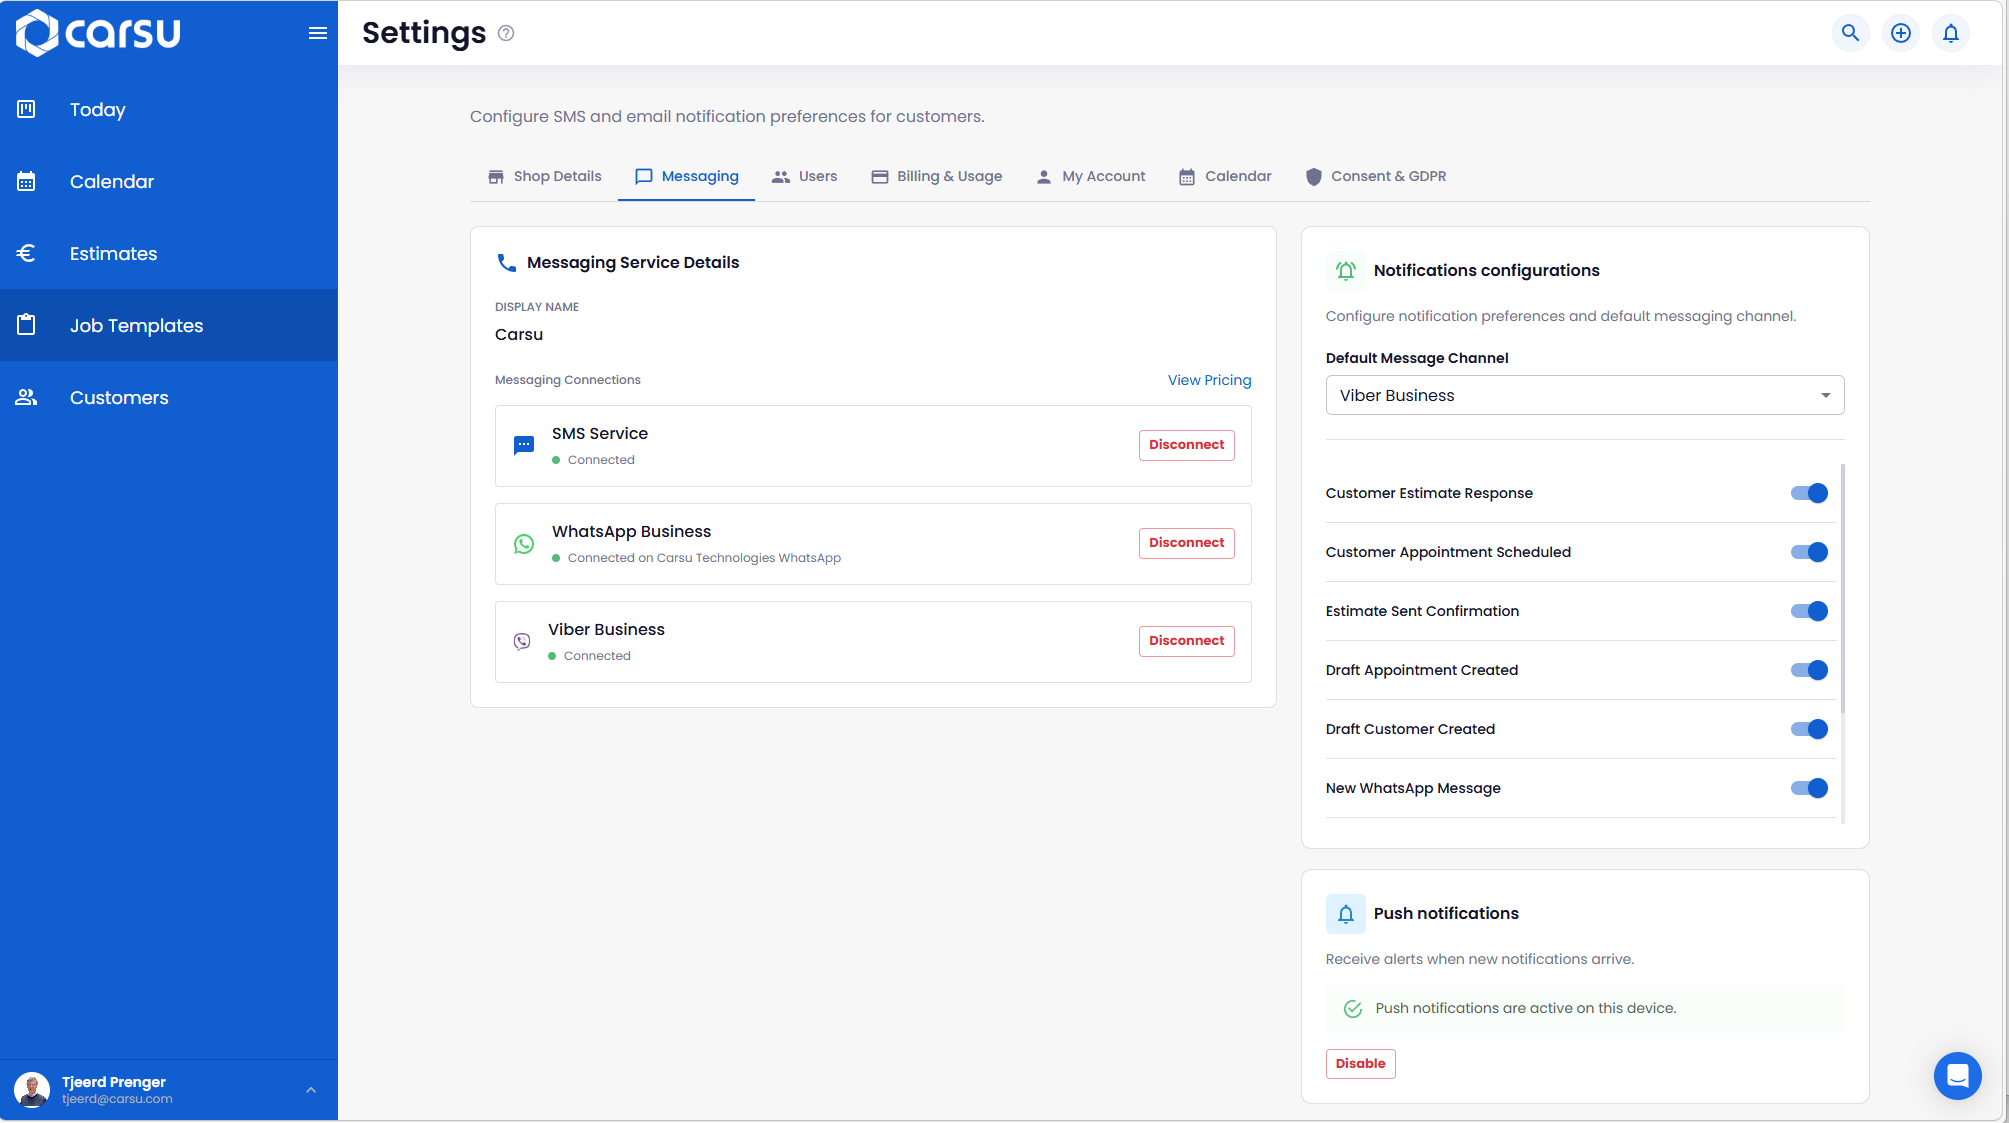Screen dimensions: 2009x1123
Task: Click the View Pricing link
Action: [x=1209, y=380]
